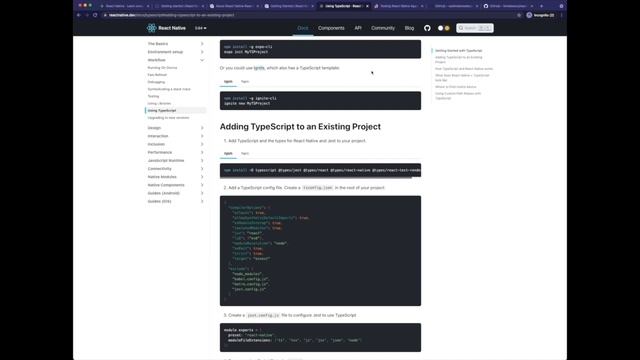Screen dimensions: 640x360
Task: Open Running On Device sidebar page
Action: coord(162,68)
